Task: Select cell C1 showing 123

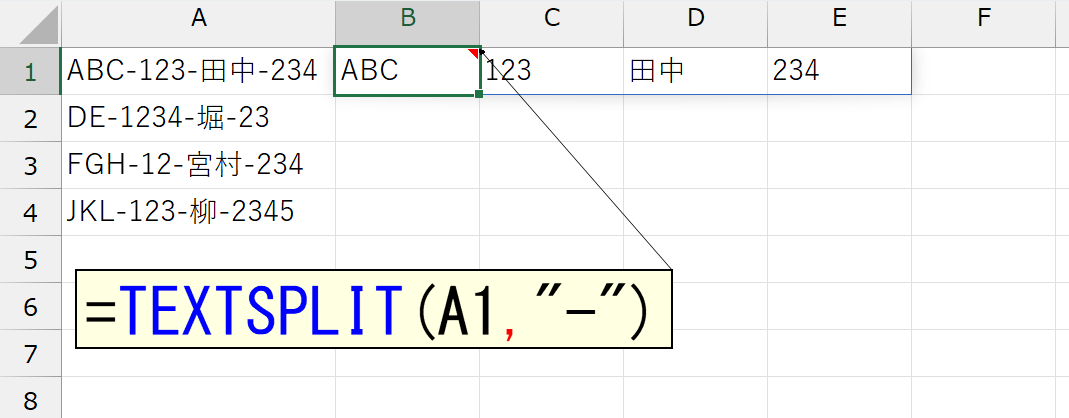Action: pos(552,71)
